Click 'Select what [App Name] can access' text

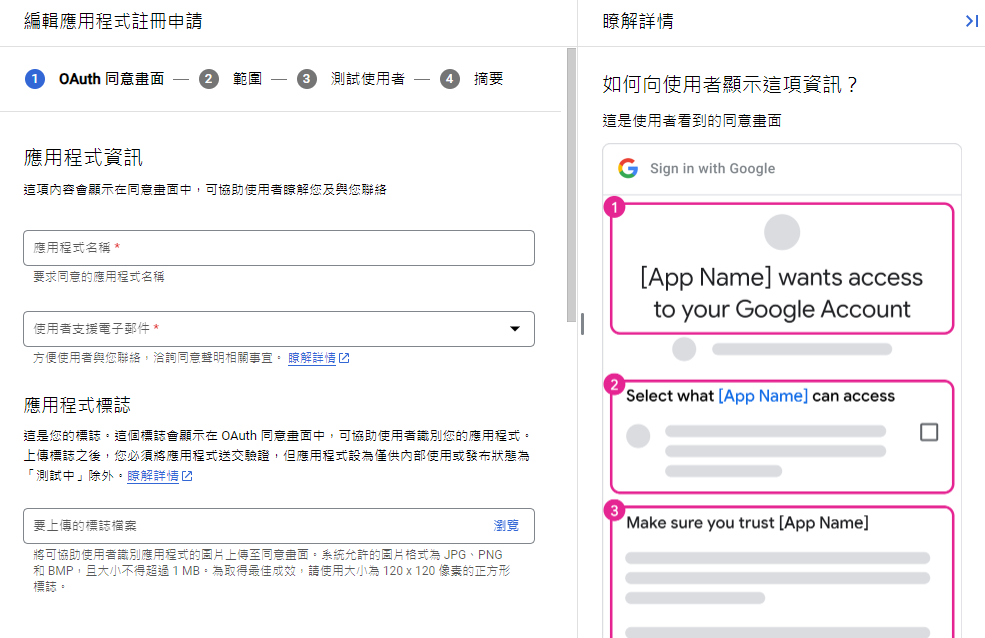click(x=760, y=396)
